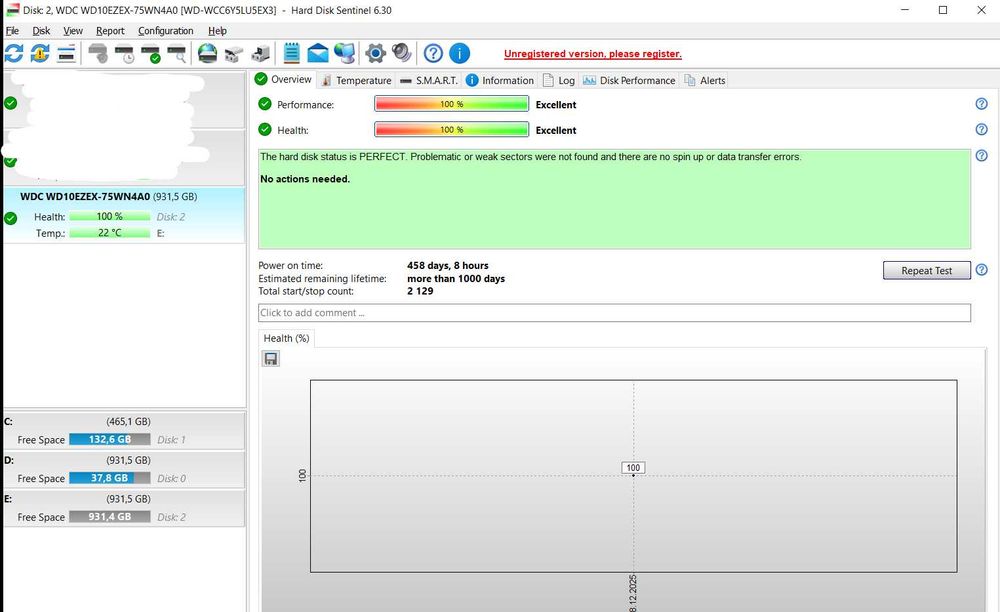The image size is (1000, 612).
Task: Click the disk with green checkmark icon
Action: point(151,54)
